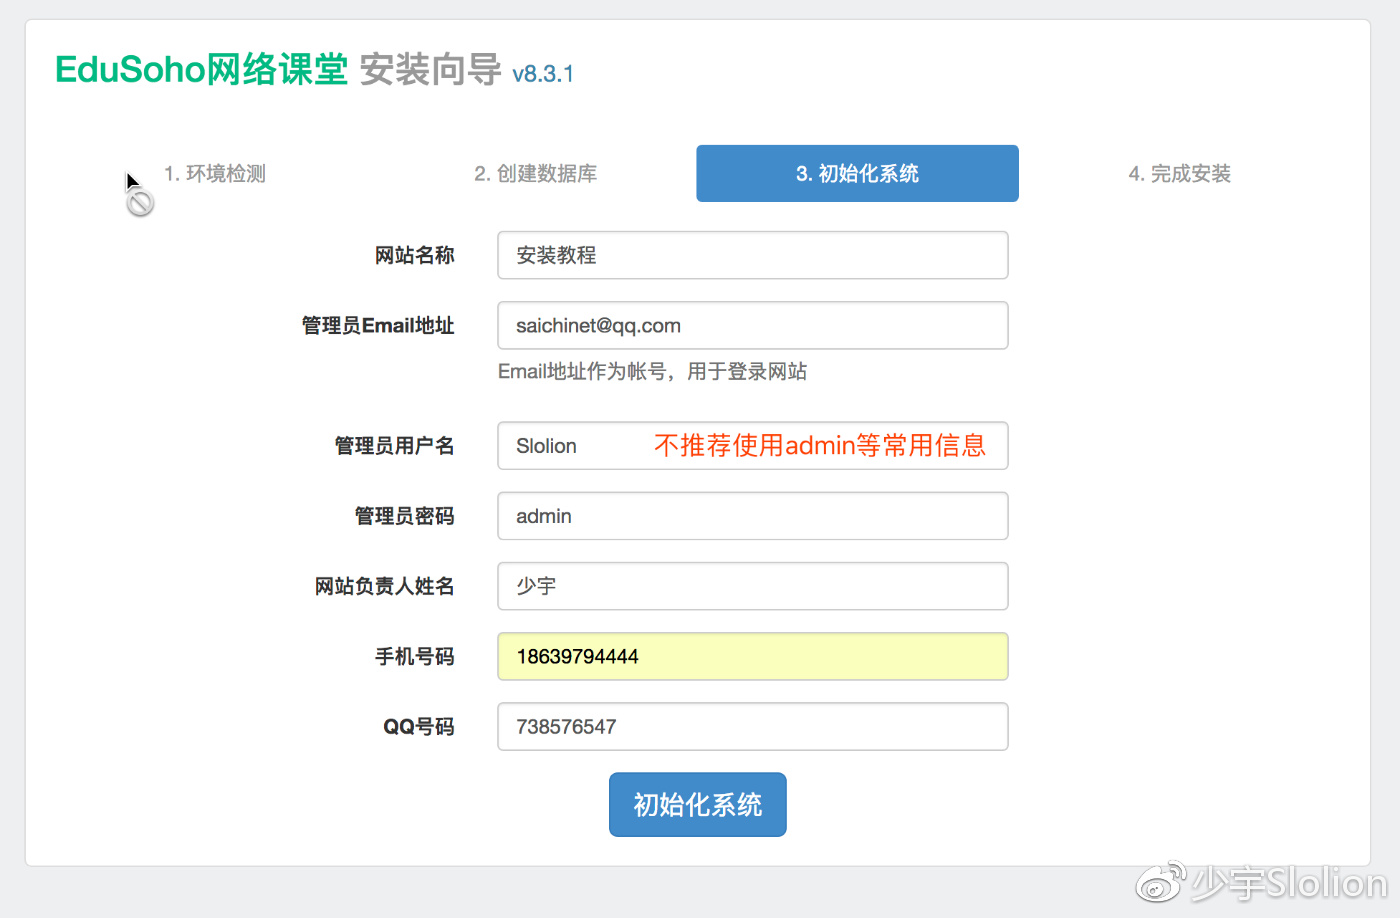Focus the 管理员密码 input field
This screenshot has width=1400, height=918.
[753, 516]
